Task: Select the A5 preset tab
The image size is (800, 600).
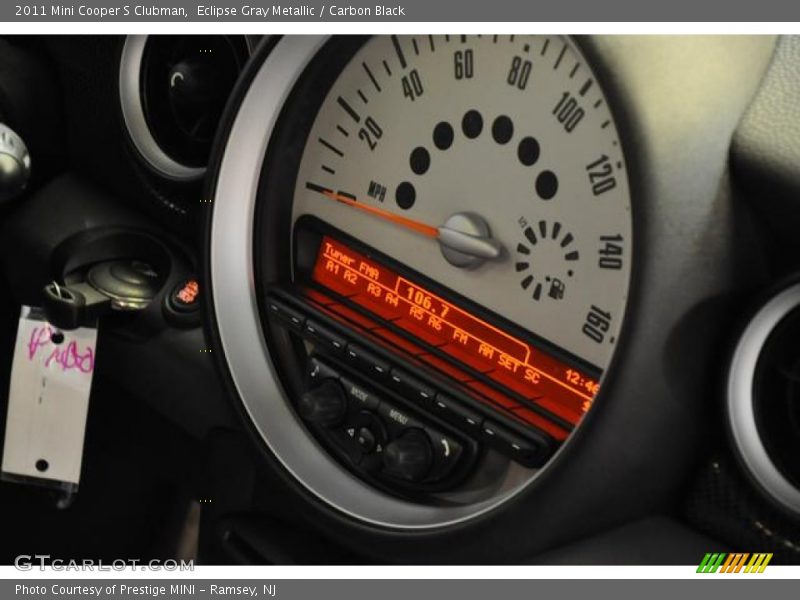Action: pyautogui.click(x=416, y=313)
